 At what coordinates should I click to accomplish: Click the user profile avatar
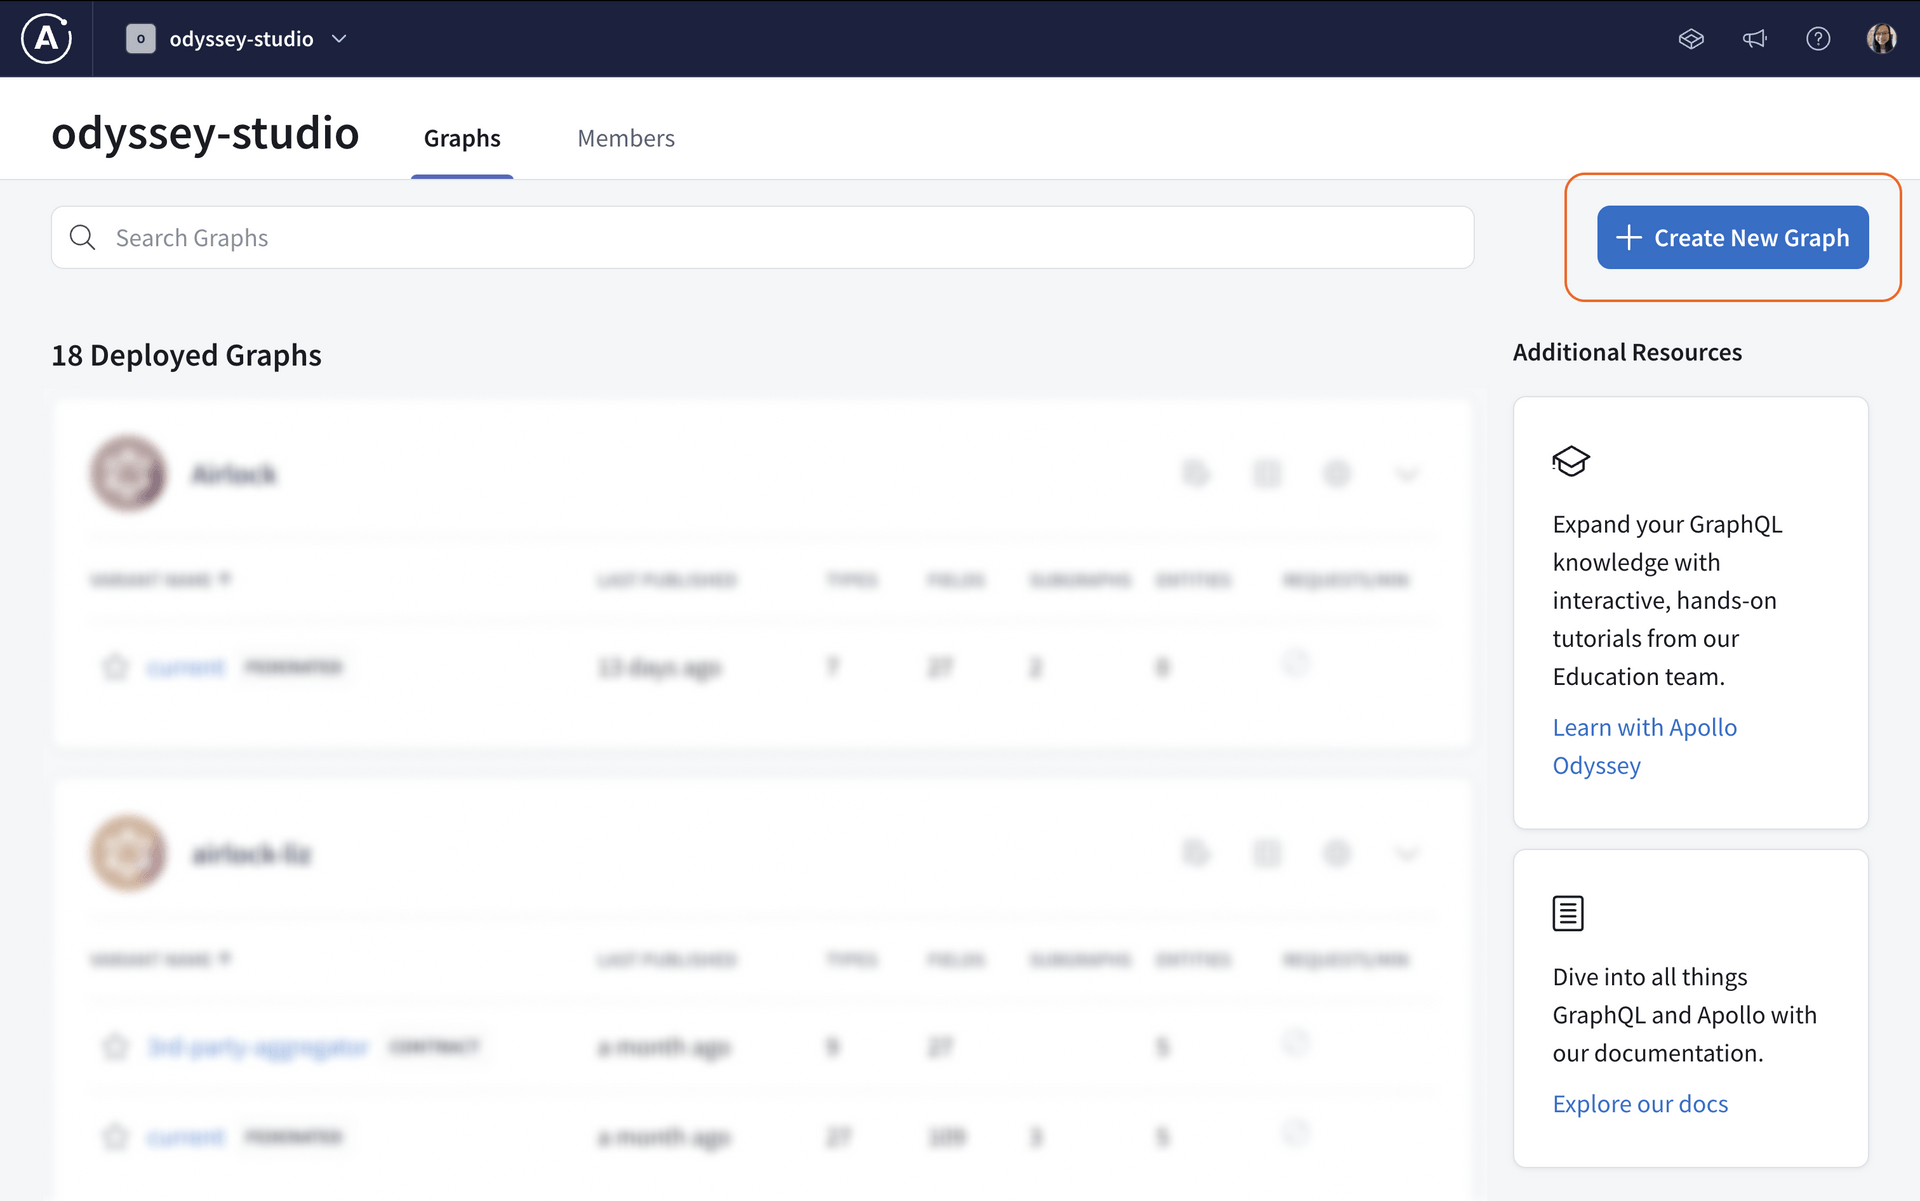tap(1881, 39)
